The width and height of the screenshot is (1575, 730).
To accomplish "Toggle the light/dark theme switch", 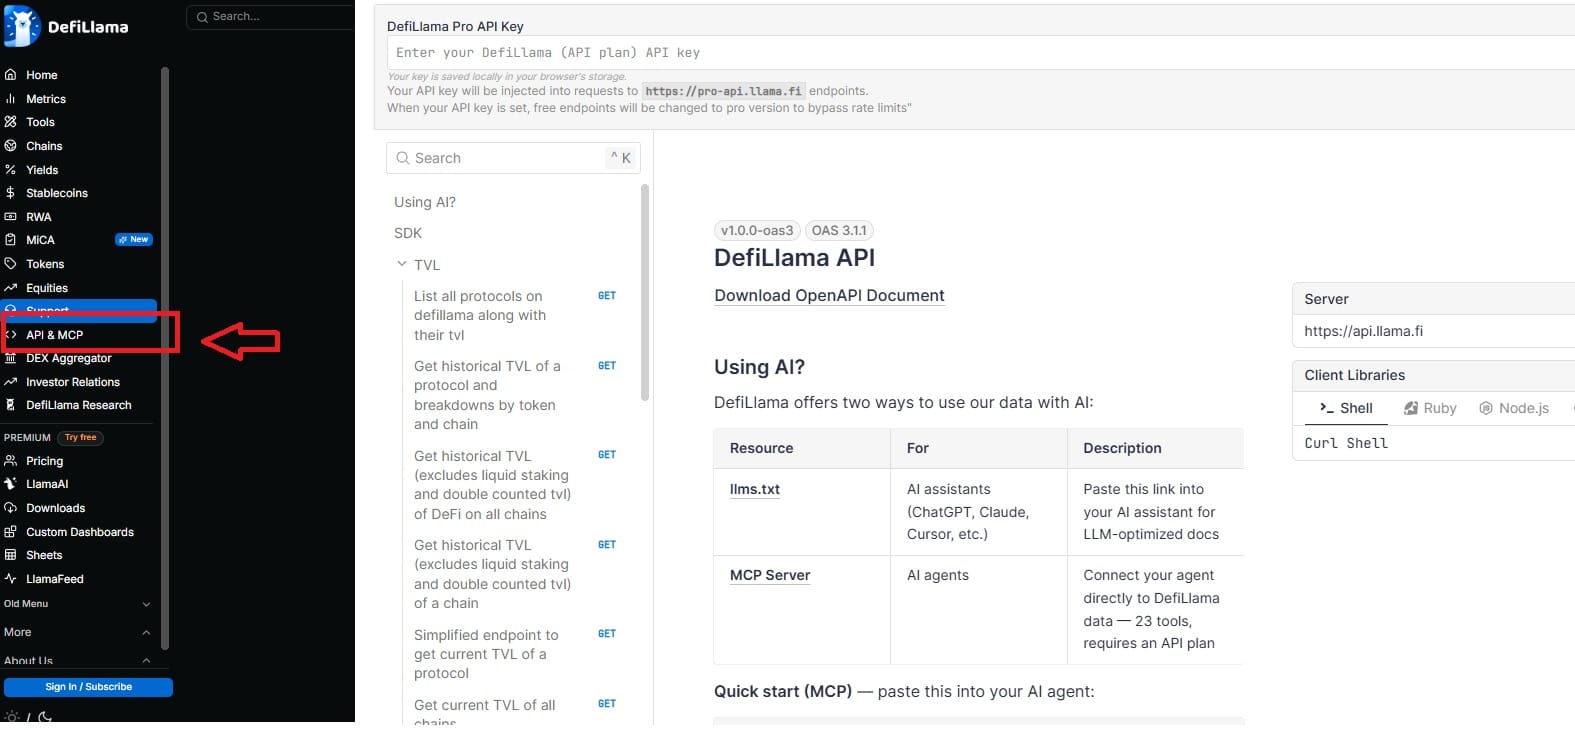I will point(28,717).
